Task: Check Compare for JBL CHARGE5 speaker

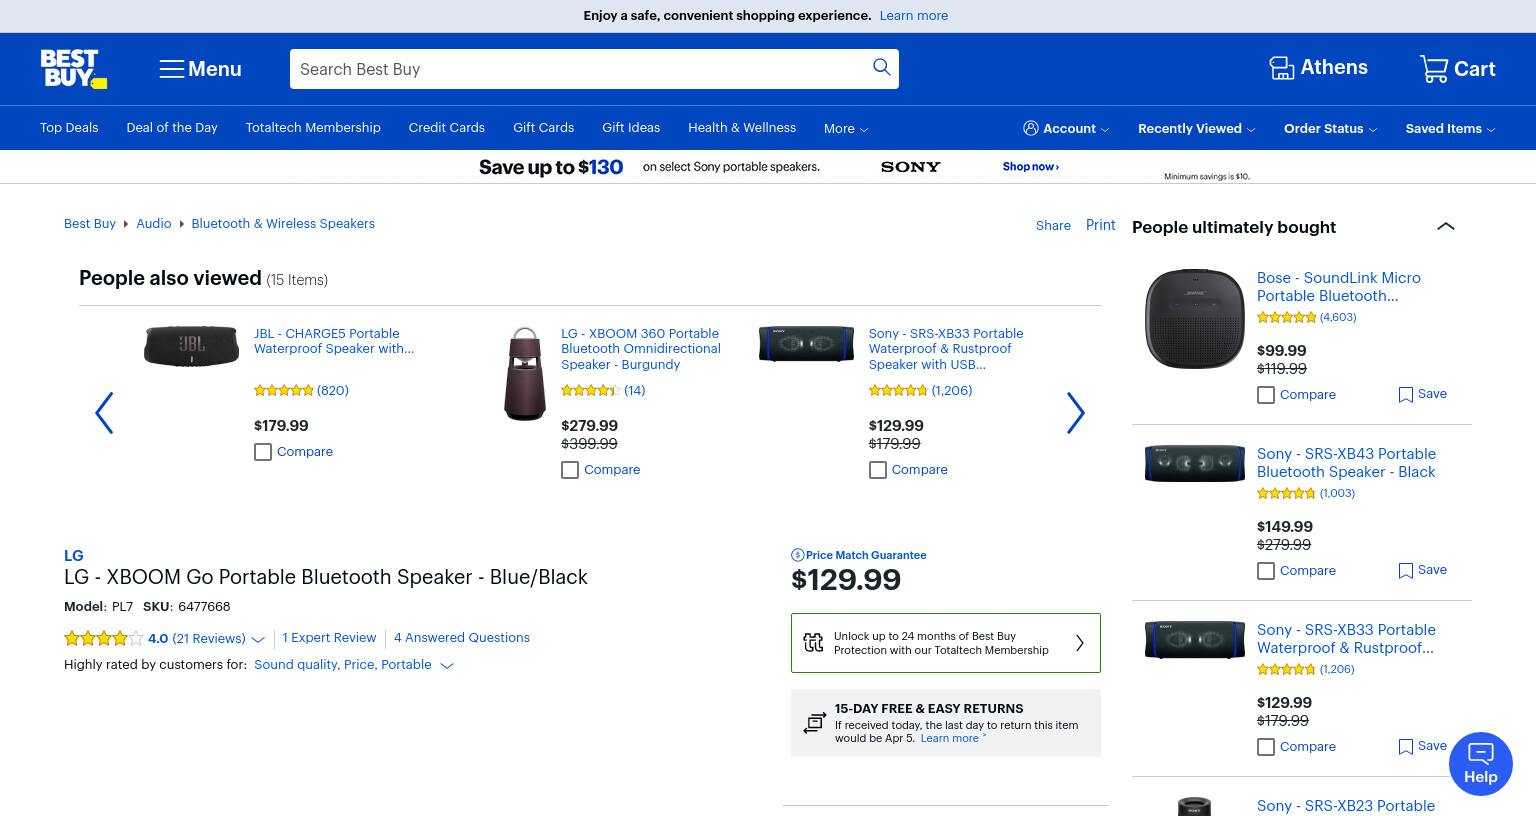Action: 263,452
